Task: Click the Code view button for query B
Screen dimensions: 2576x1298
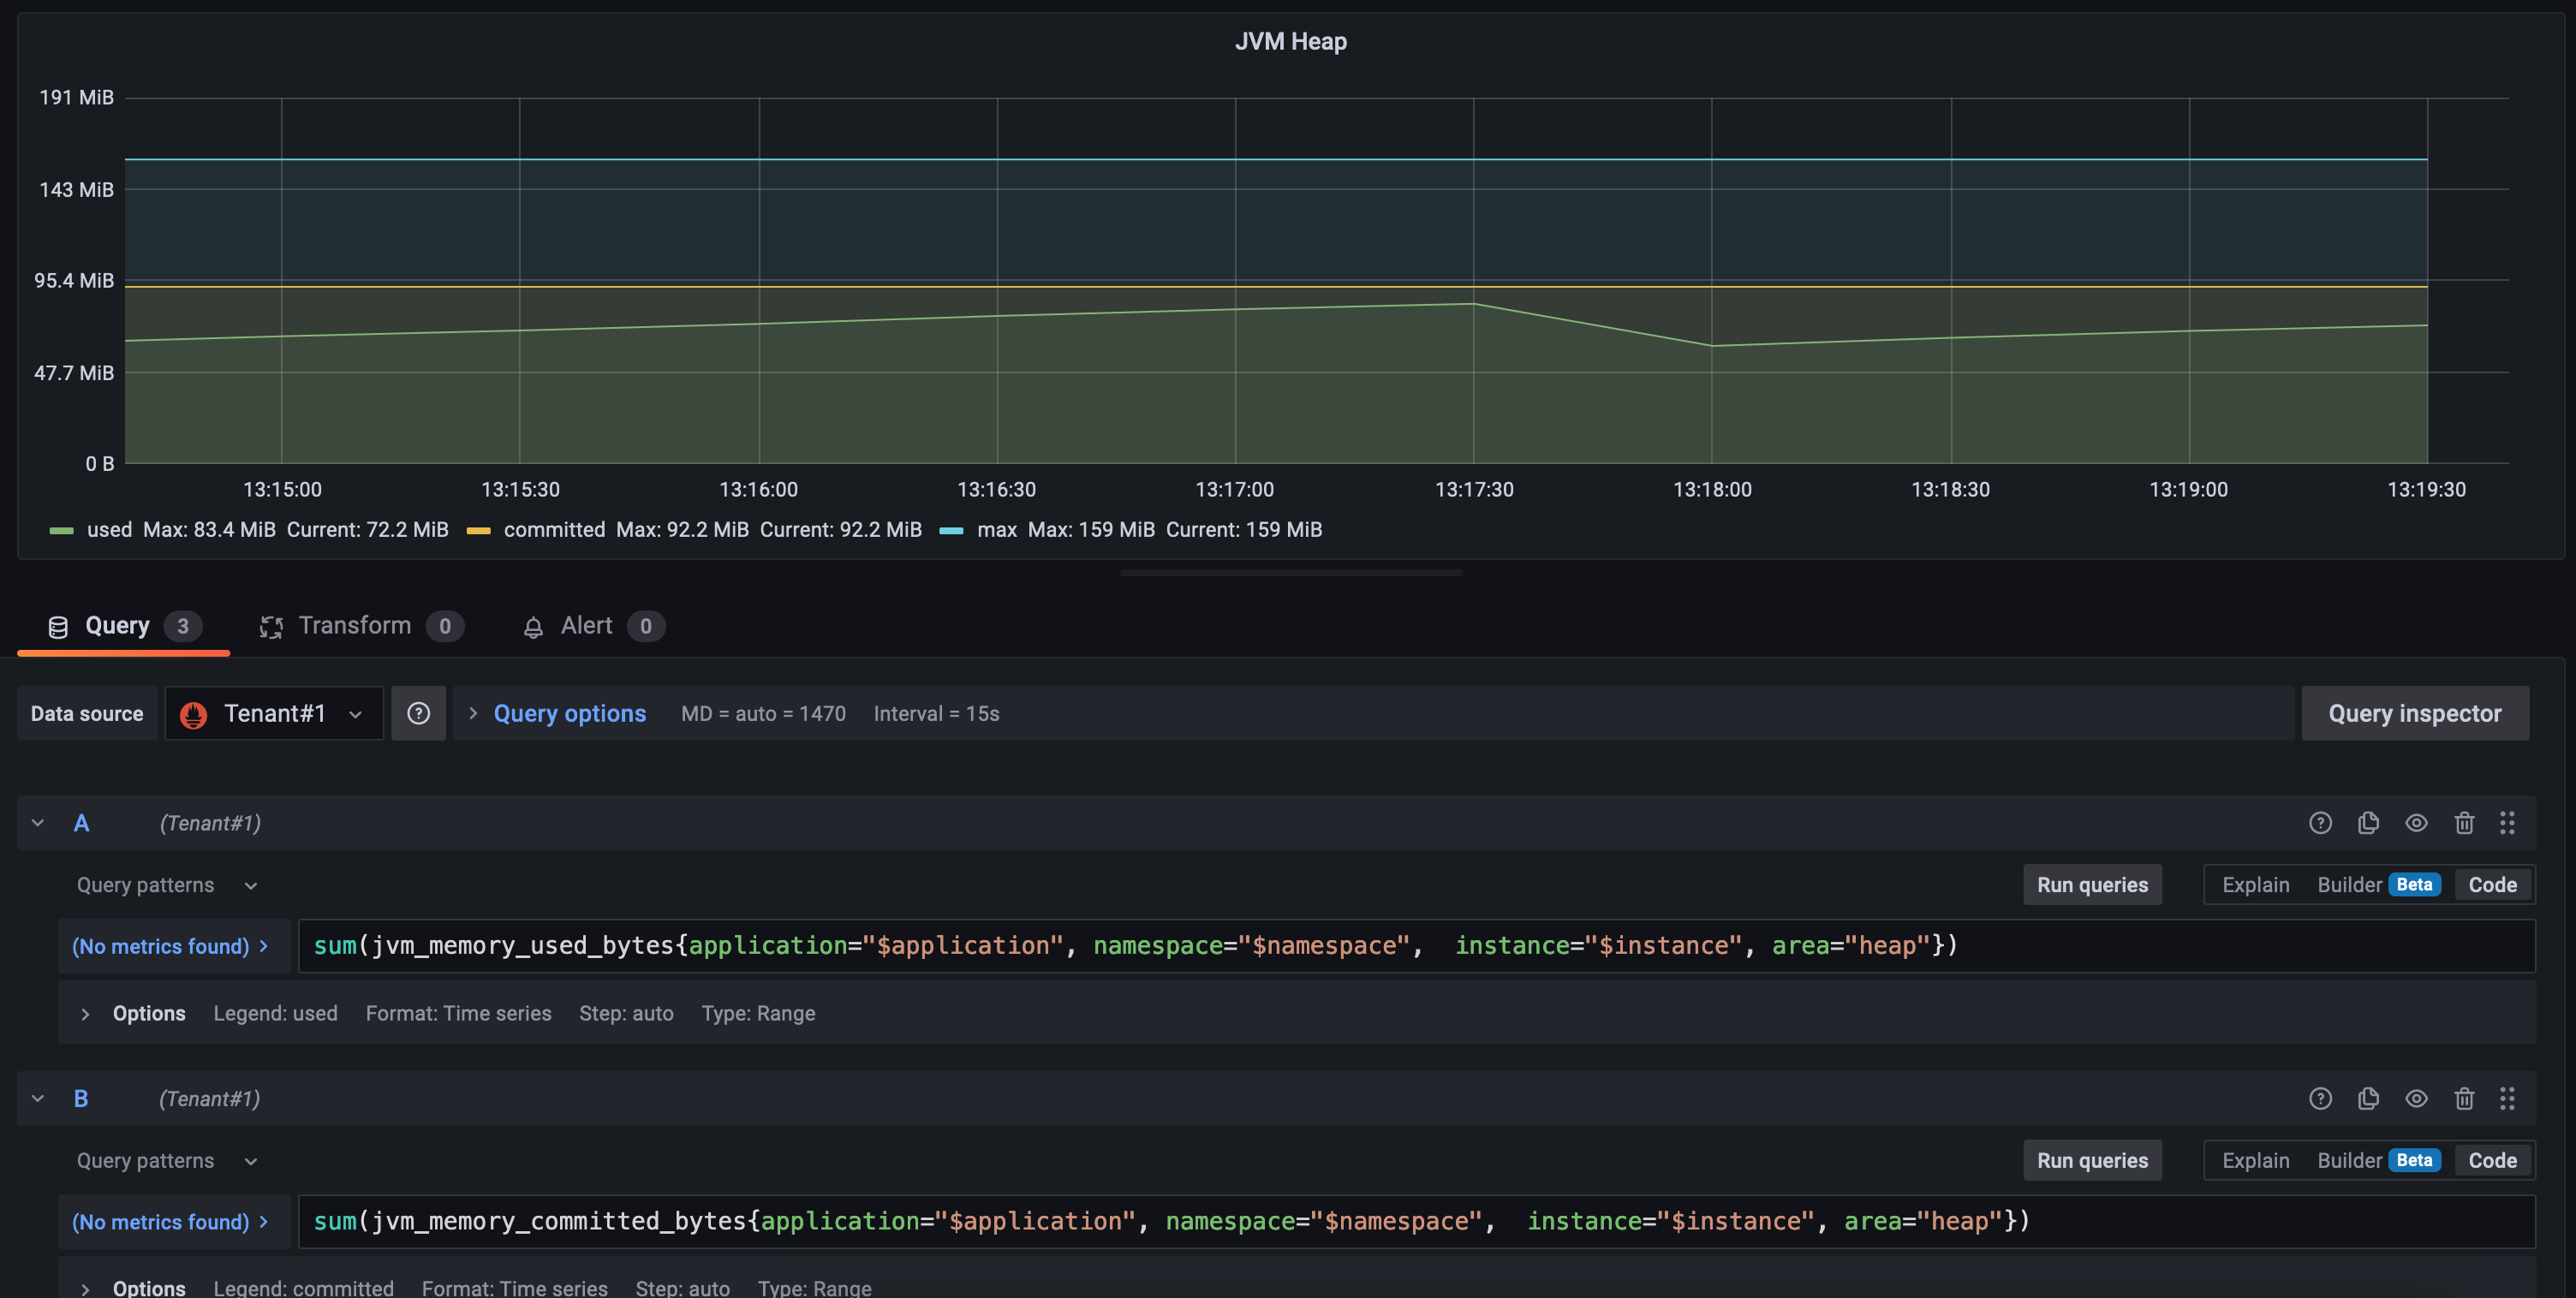Action: 2491,1161
